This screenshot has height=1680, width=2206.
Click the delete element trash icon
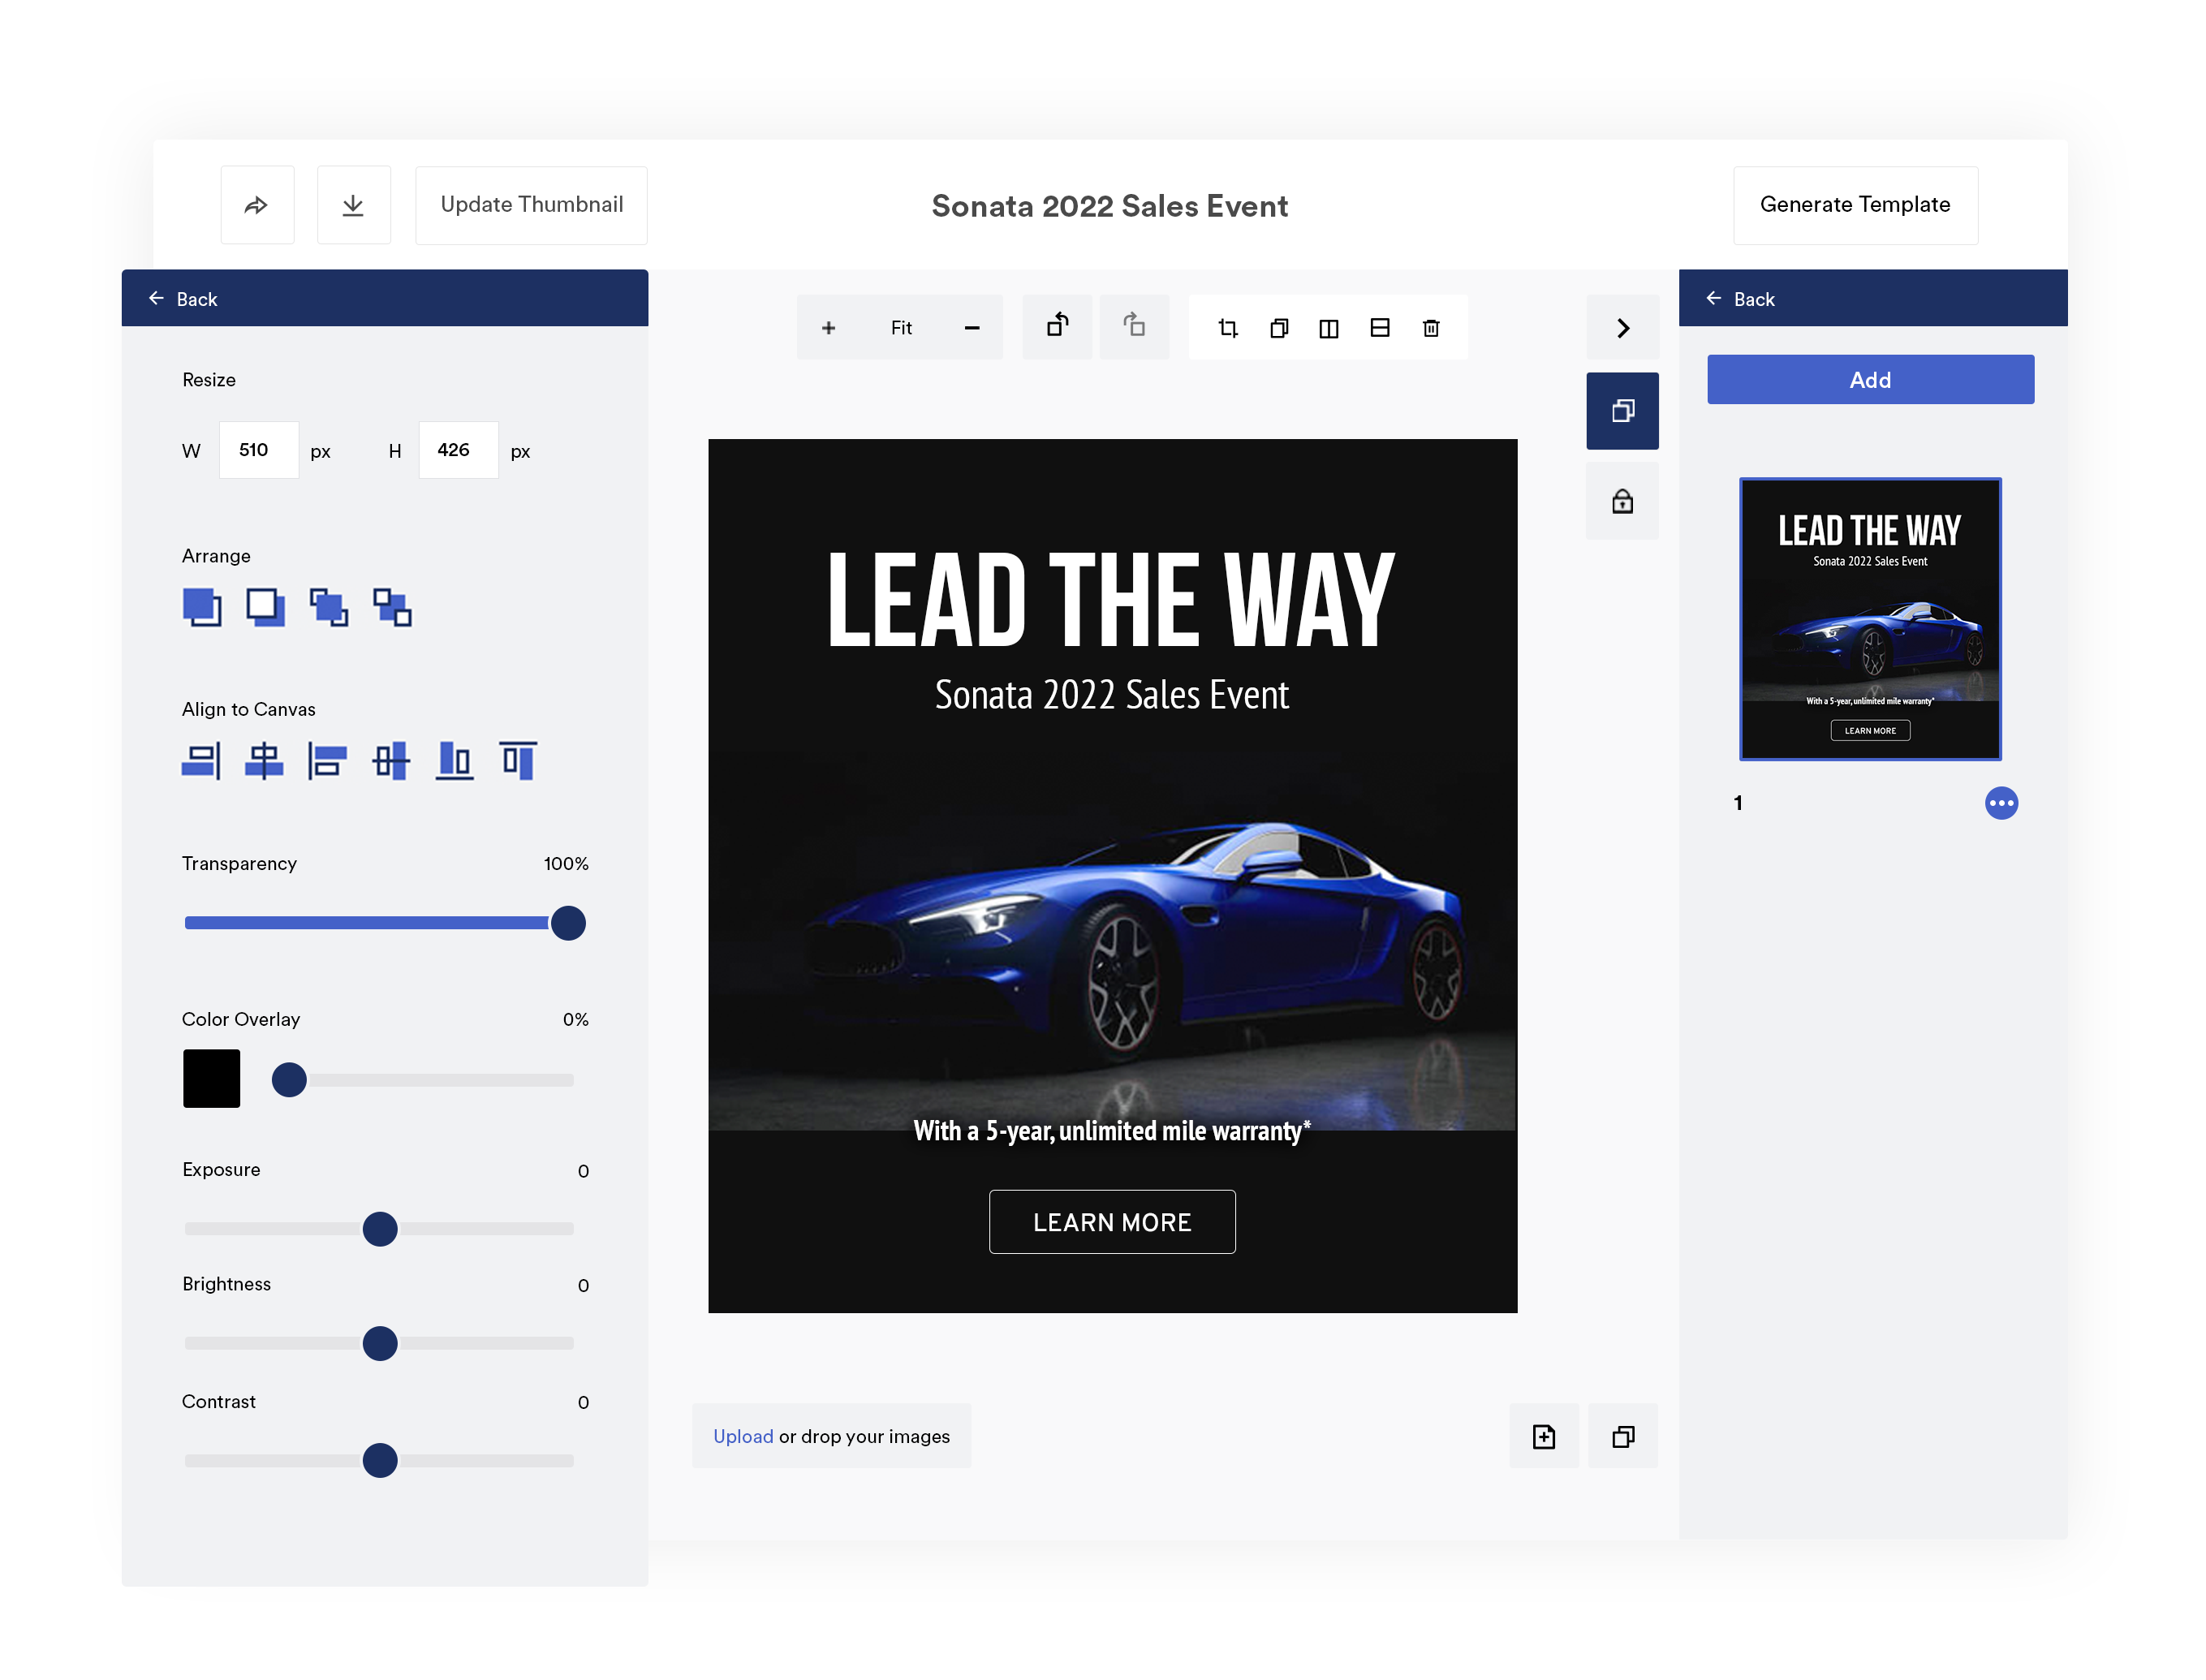point(1429,326)
